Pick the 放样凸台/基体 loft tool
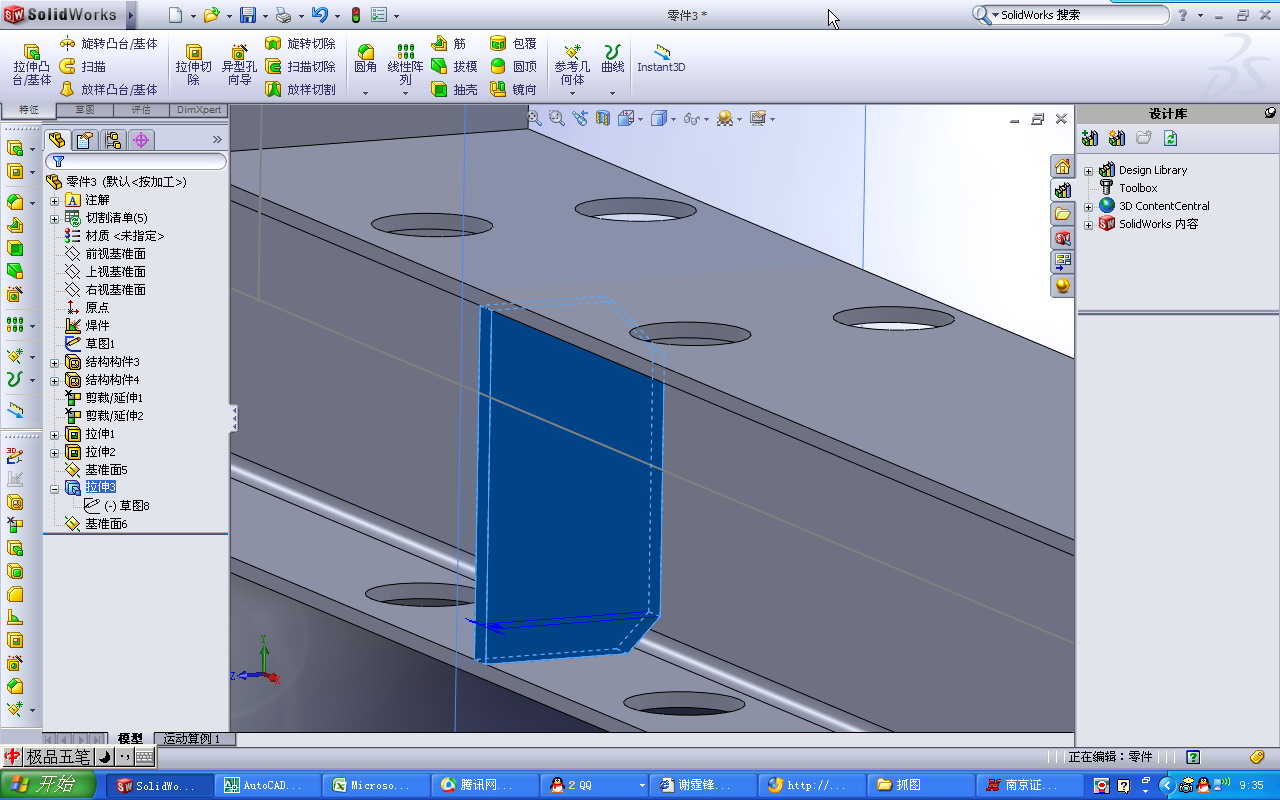The height and width of the screenshot is (800, 1280). pos(108,89)
